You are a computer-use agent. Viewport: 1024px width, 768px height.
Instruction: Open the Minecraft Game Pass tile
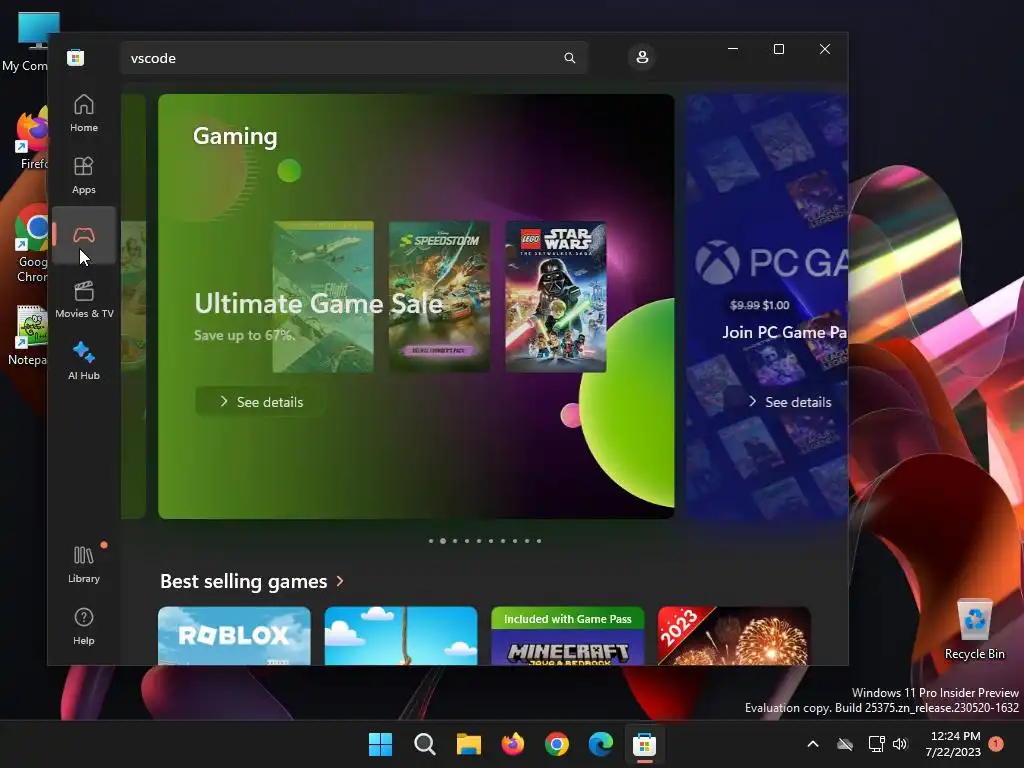[x=568, y=636]
